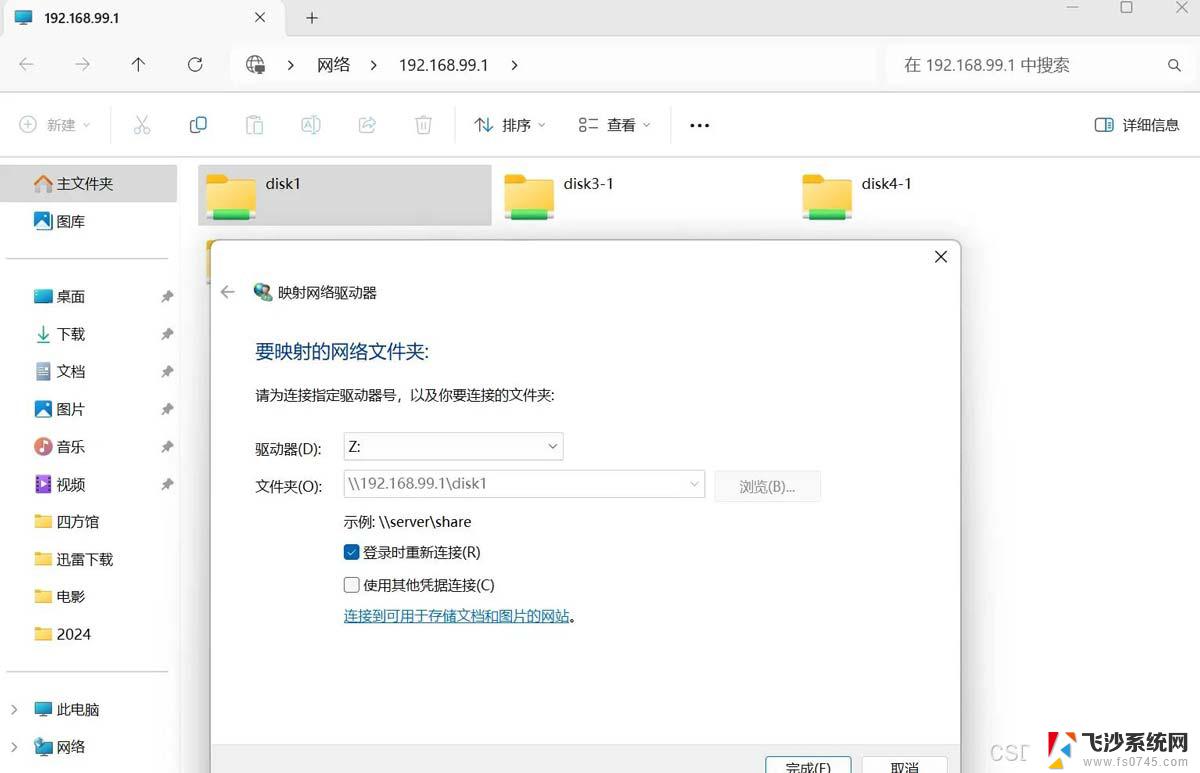The height and width of the screenshot is (773, 1200).
Task: Open the 查看 view dropdown
Action: pyautogui.click(x=614, y=125)
